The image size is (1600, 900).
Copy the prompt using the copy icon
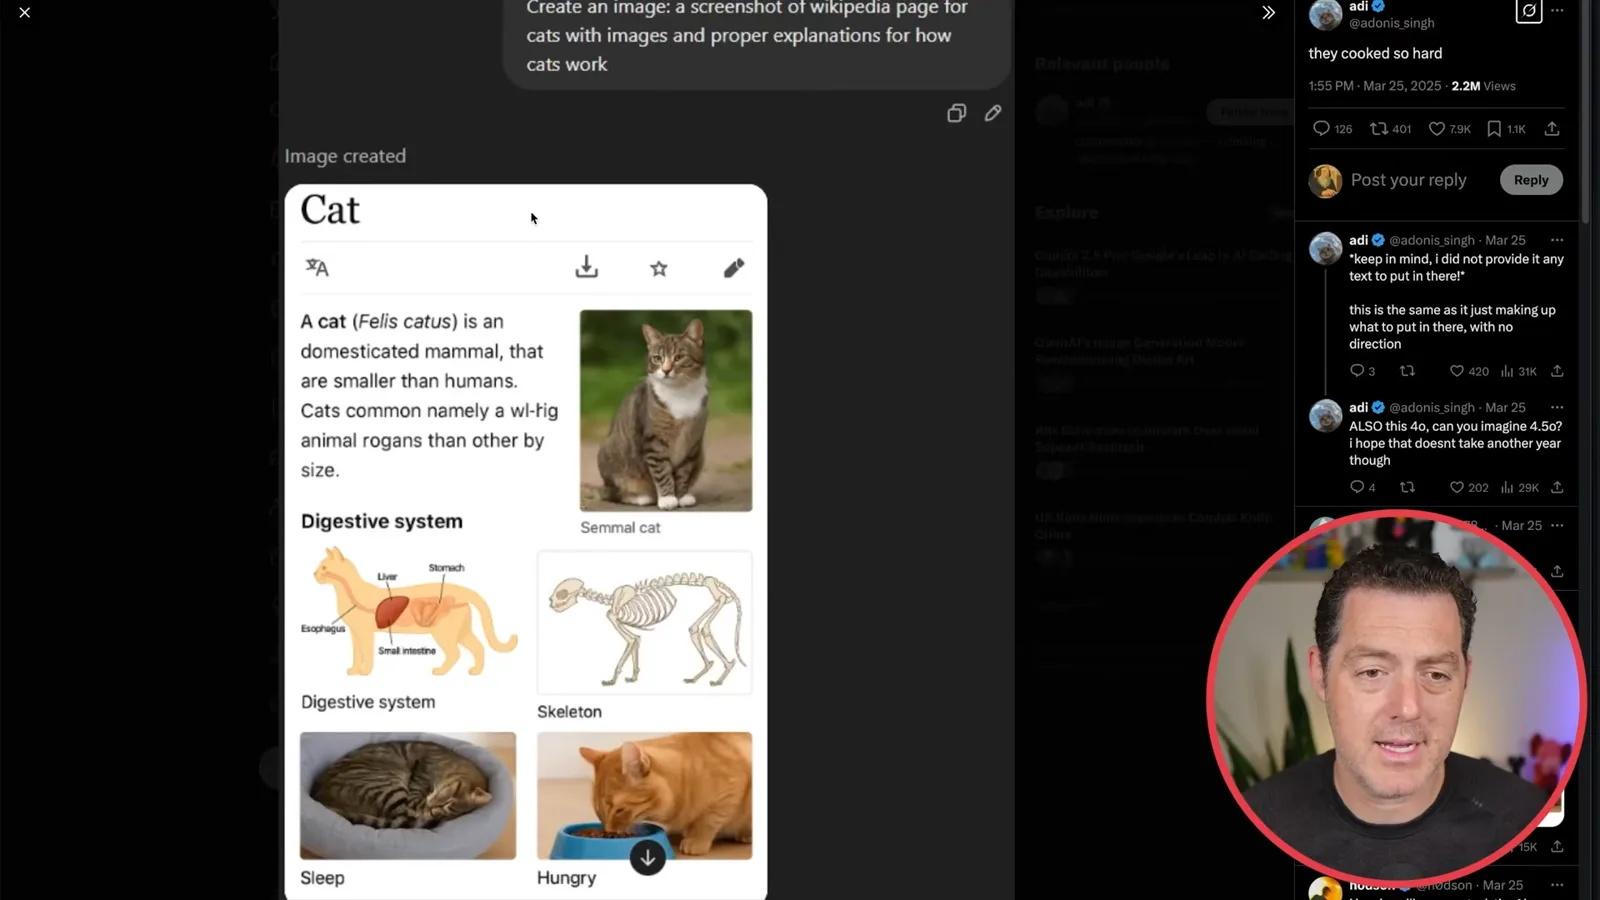click(x=956, y=113)
